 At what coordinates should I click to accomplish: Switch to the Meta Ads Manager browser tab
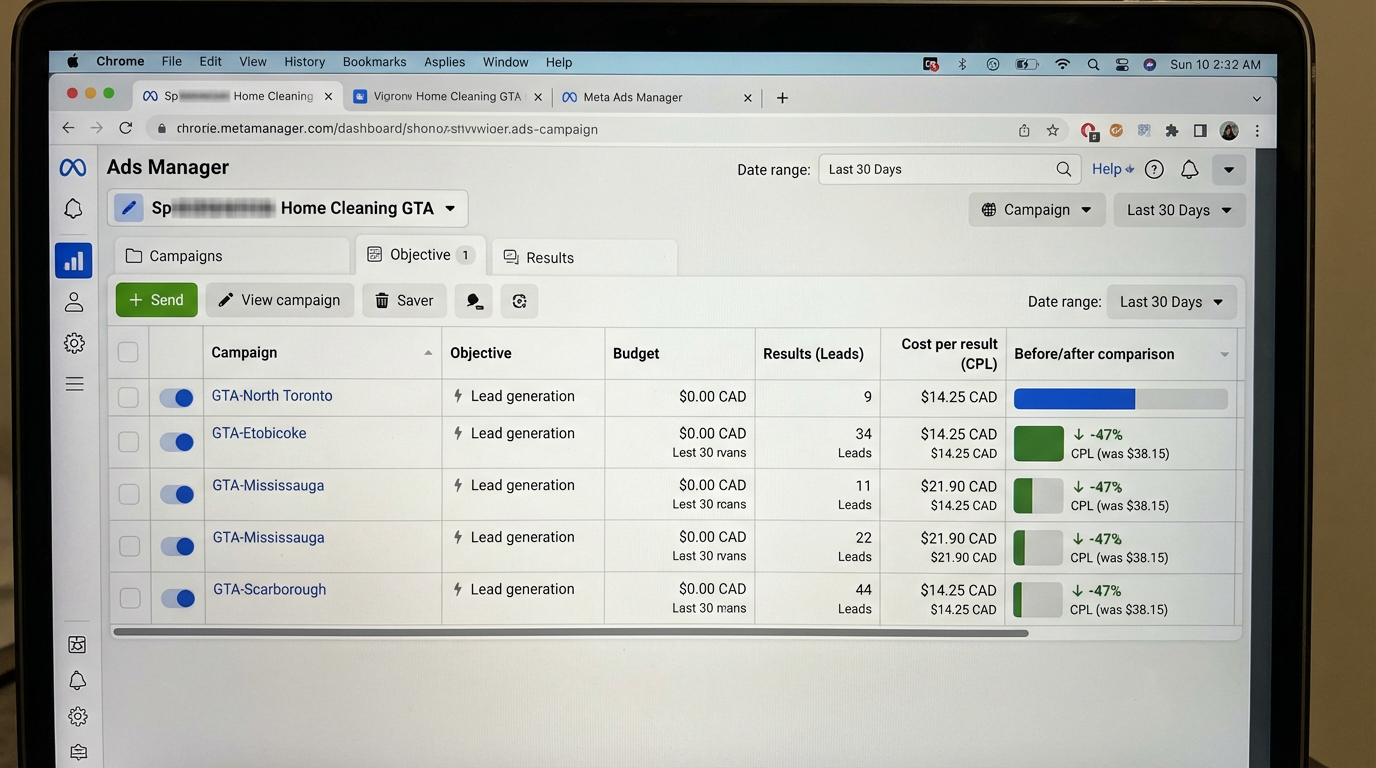tap(657, 97)
